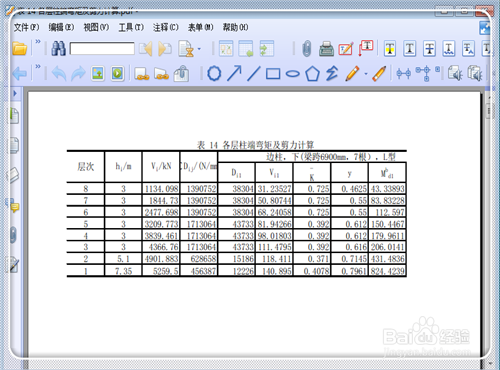The height and width of the screenshot is (370, 500).
Task: Click the 层次 column header
Action: click(x=86, y=166)
